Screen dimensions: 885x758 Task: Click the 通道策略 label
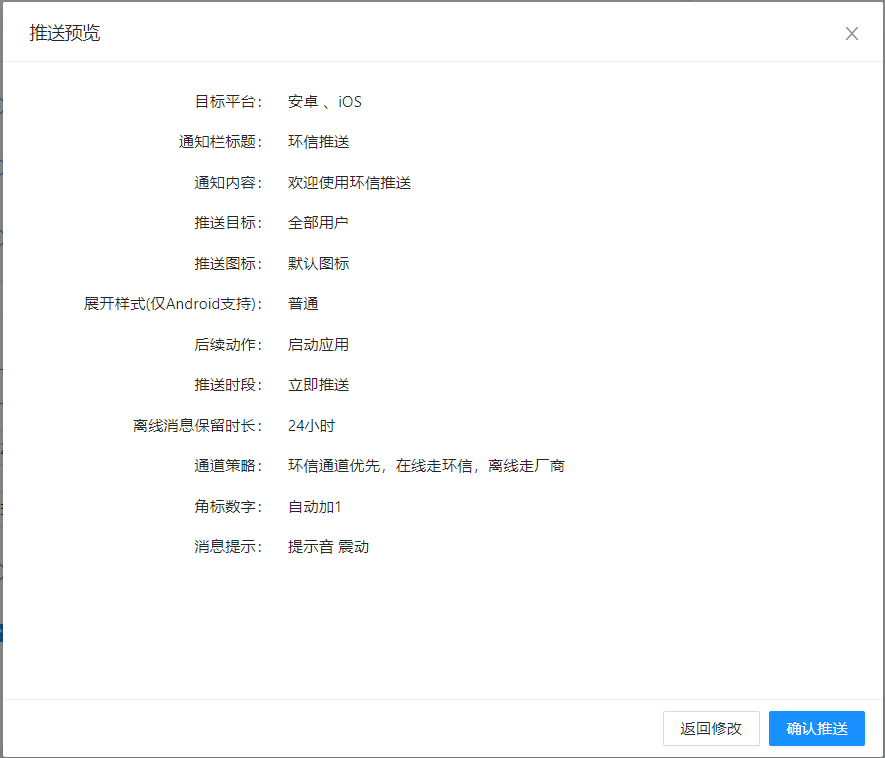pos(228,466)
